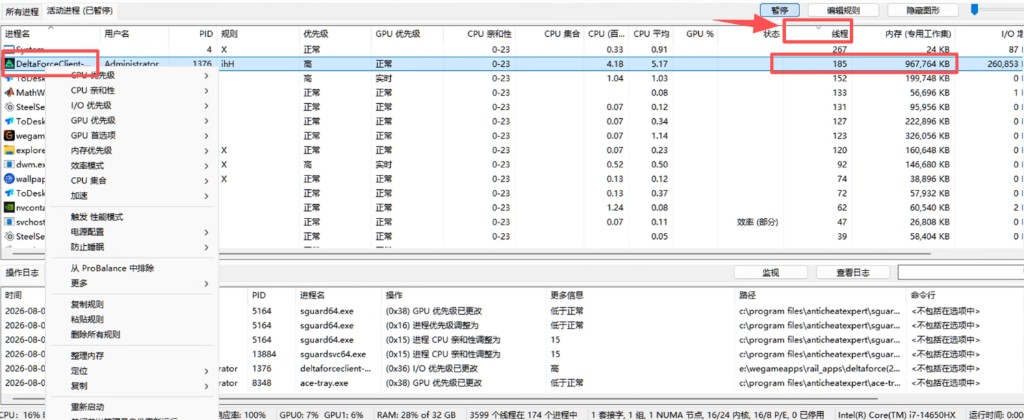
Task: Click 3599 个线程在 174 个进程中 status entry
Action: click(x=526, y=414)
